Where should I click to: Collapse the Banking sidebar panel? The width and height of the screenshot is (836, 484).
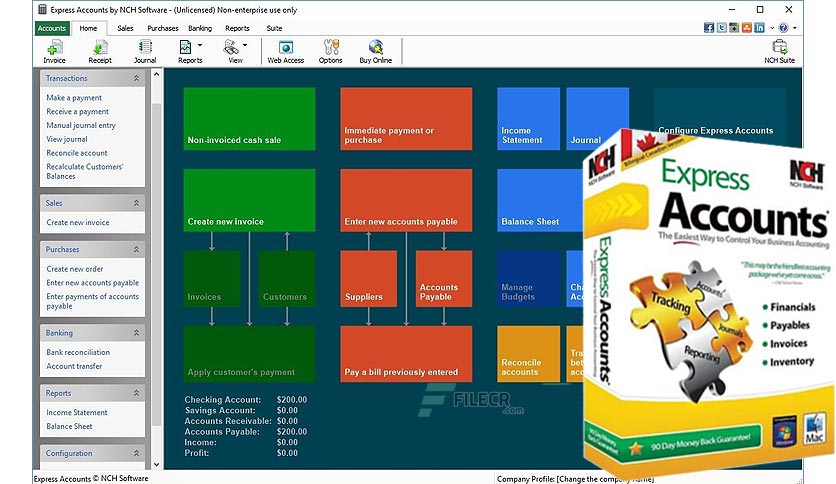pos(136,333)
